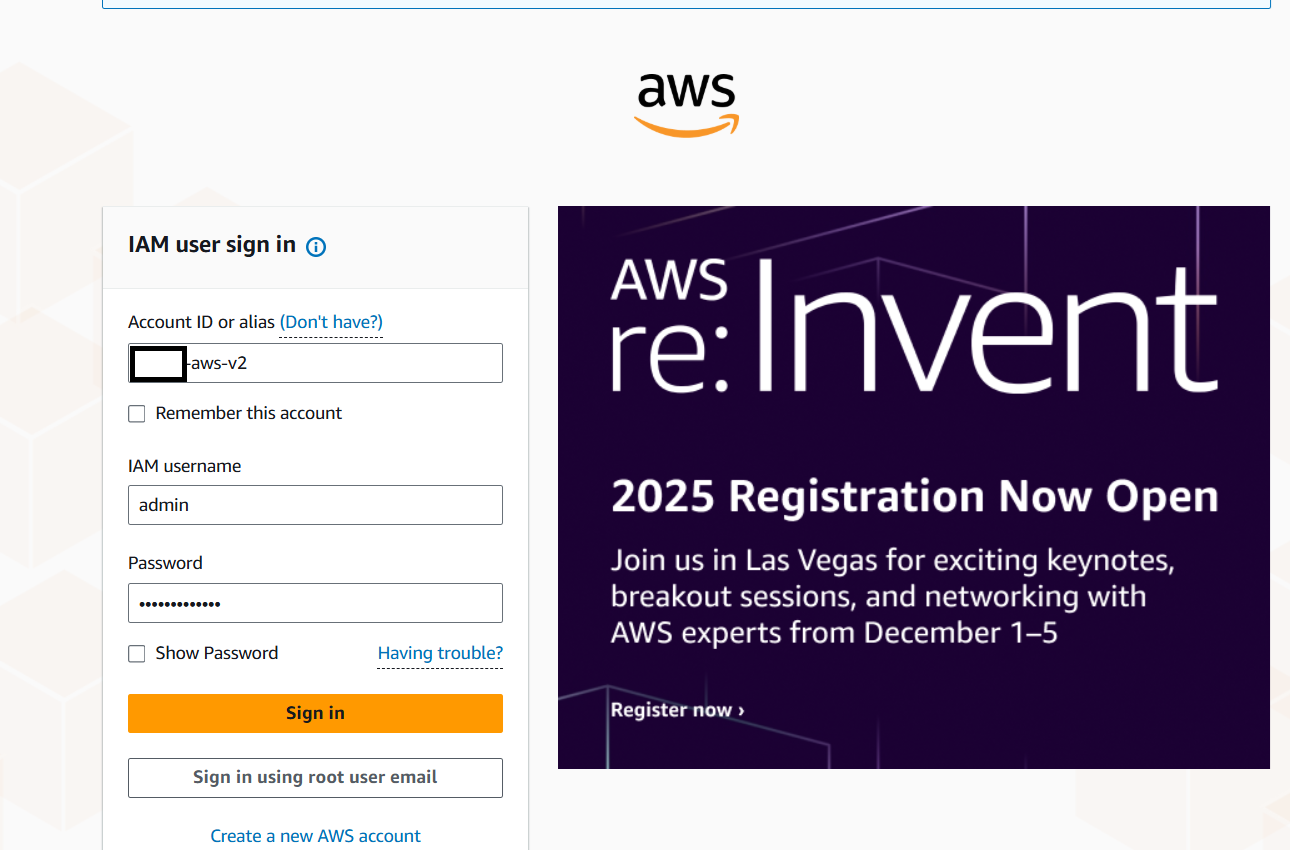1290x850 pixels.
Task: Click the AWS re:Invent banner title
Action: pyautogui.click(x=914, y=328)
